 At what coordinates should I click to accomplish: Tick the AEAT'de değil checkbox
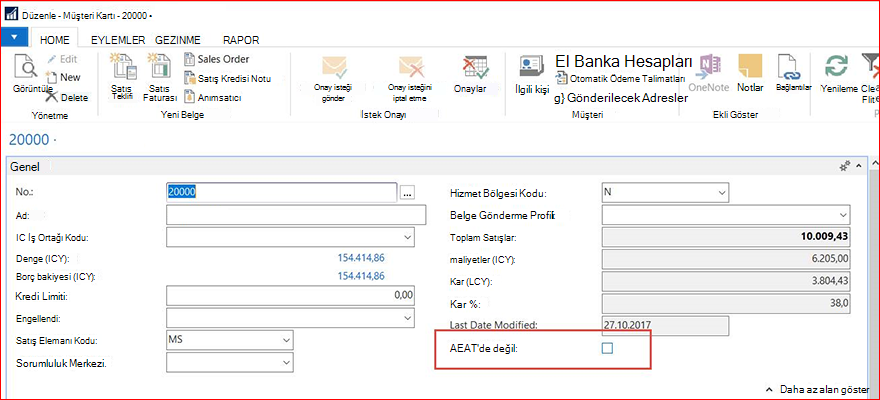click(x=607, y=348)
